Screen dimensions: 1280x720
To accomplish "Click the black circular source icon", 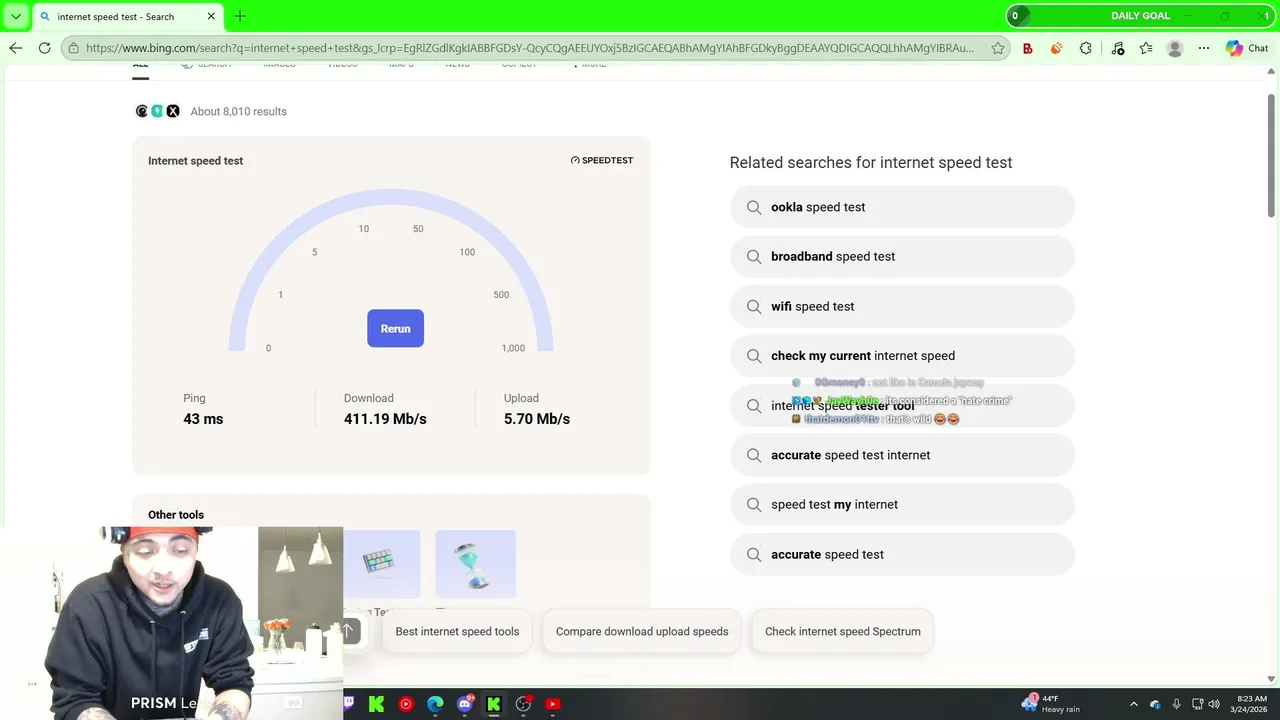I will (142, 111).
